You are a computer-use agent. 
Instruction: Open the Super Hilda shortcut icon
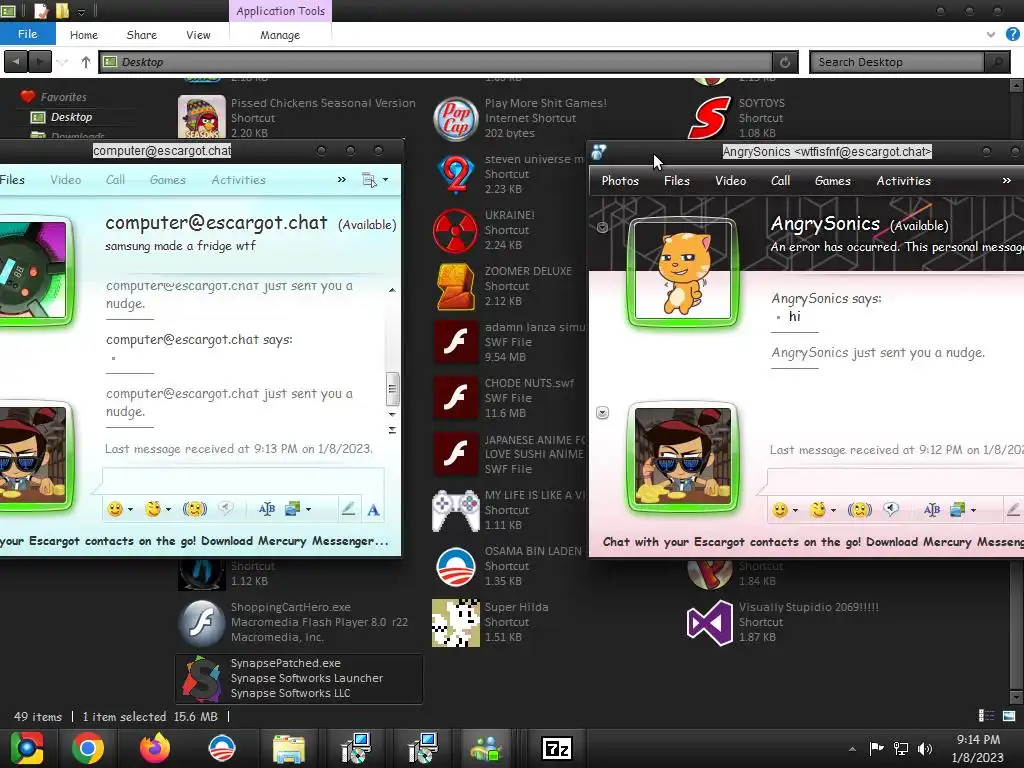coord(455,622)
